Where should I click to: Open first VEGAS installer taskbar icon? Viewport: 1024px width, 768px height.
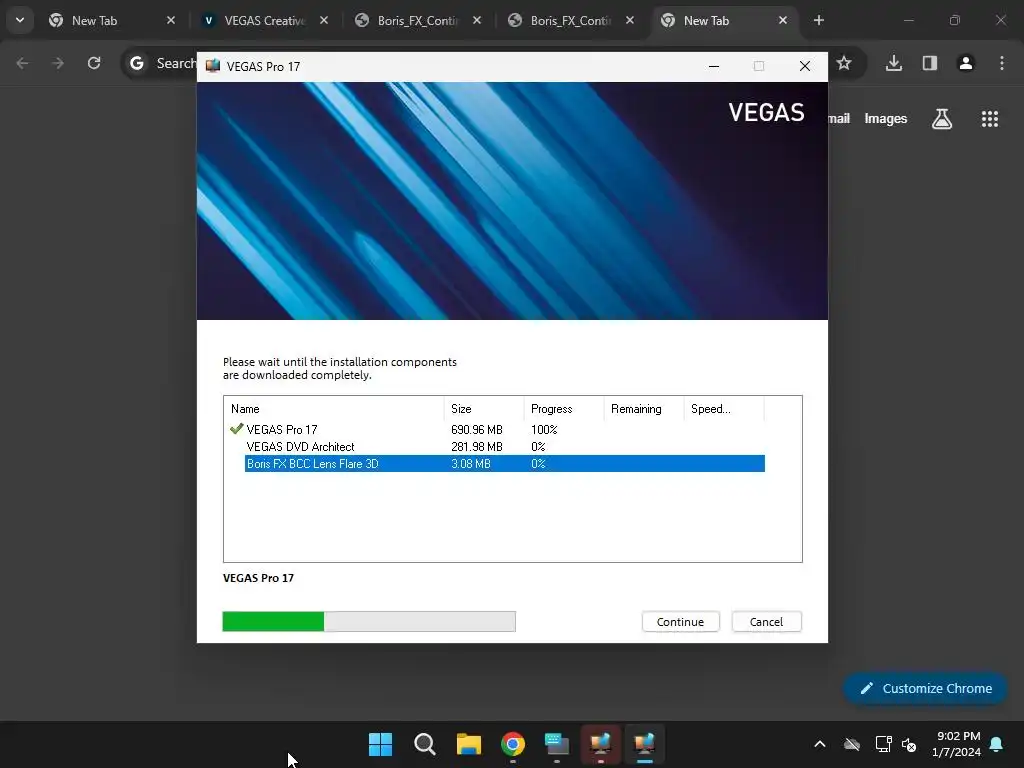coord(600,743)
